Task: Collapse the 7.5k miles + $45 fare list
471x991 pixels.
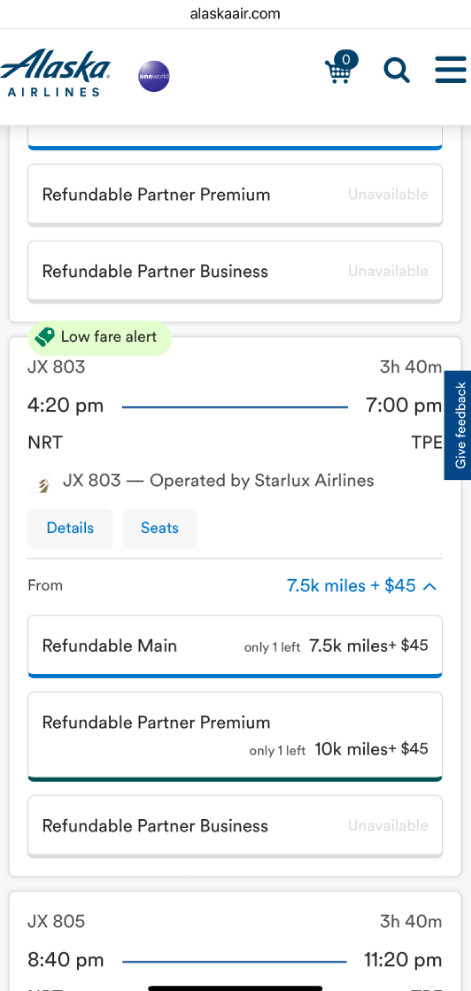Action: pyautogui.click(x=362, y=586)
